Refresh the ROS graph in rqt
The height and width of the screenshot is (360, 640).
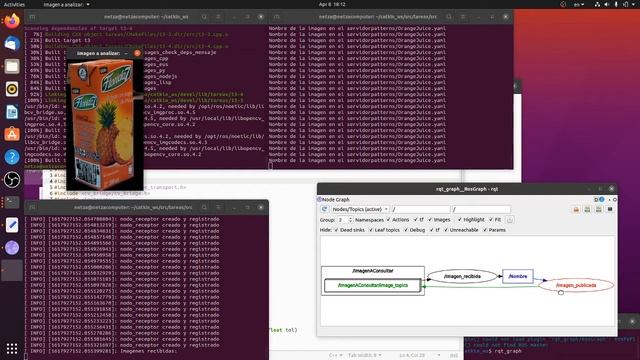coord(324,209)
